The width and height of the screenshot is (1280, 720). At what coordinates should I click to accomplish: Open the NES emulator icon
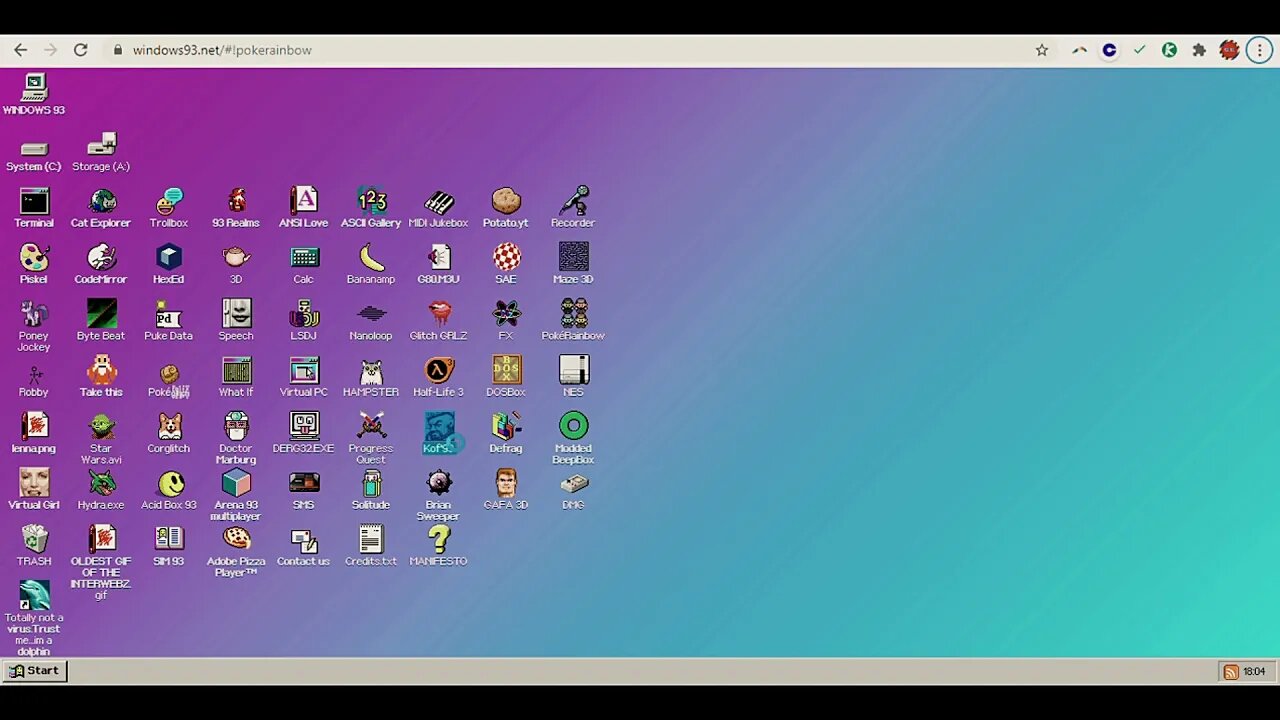coord(573,377)
